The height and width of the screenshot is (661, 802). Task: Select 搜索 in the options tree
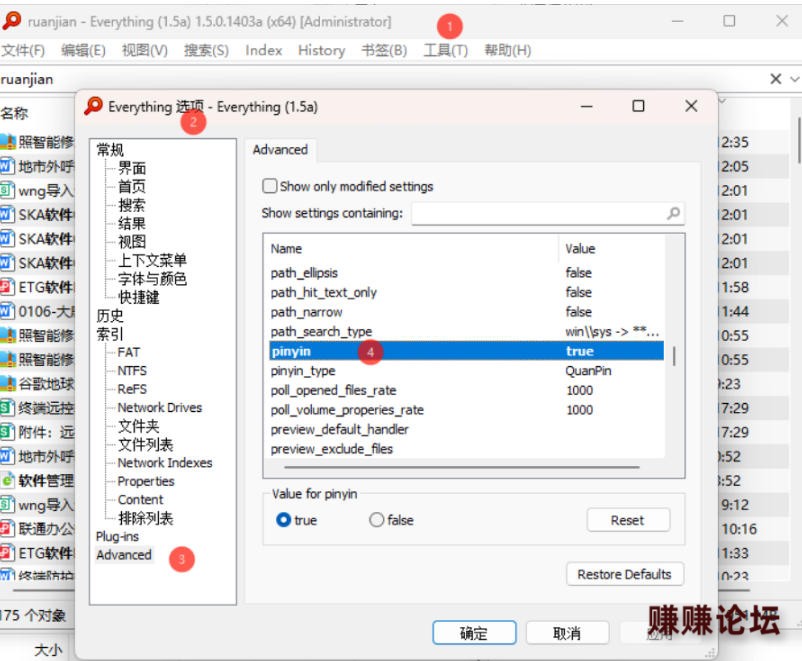click(x=132, y=205)
